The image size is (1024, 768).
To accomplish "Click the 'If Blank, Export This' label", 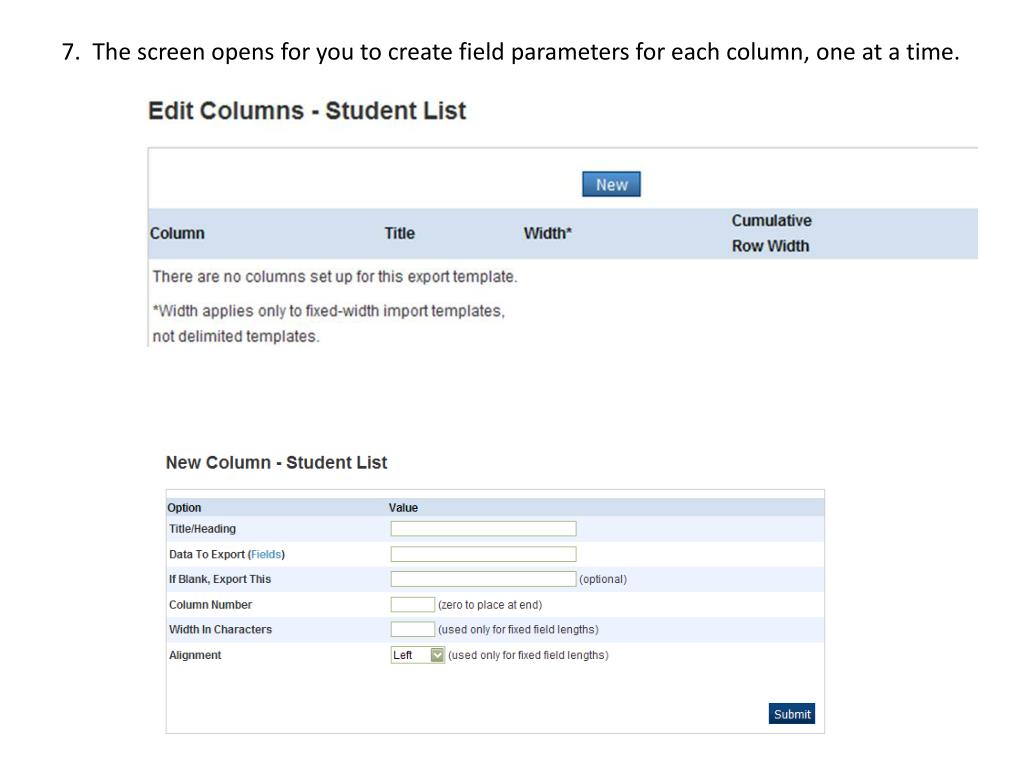I will click(220, 579).
